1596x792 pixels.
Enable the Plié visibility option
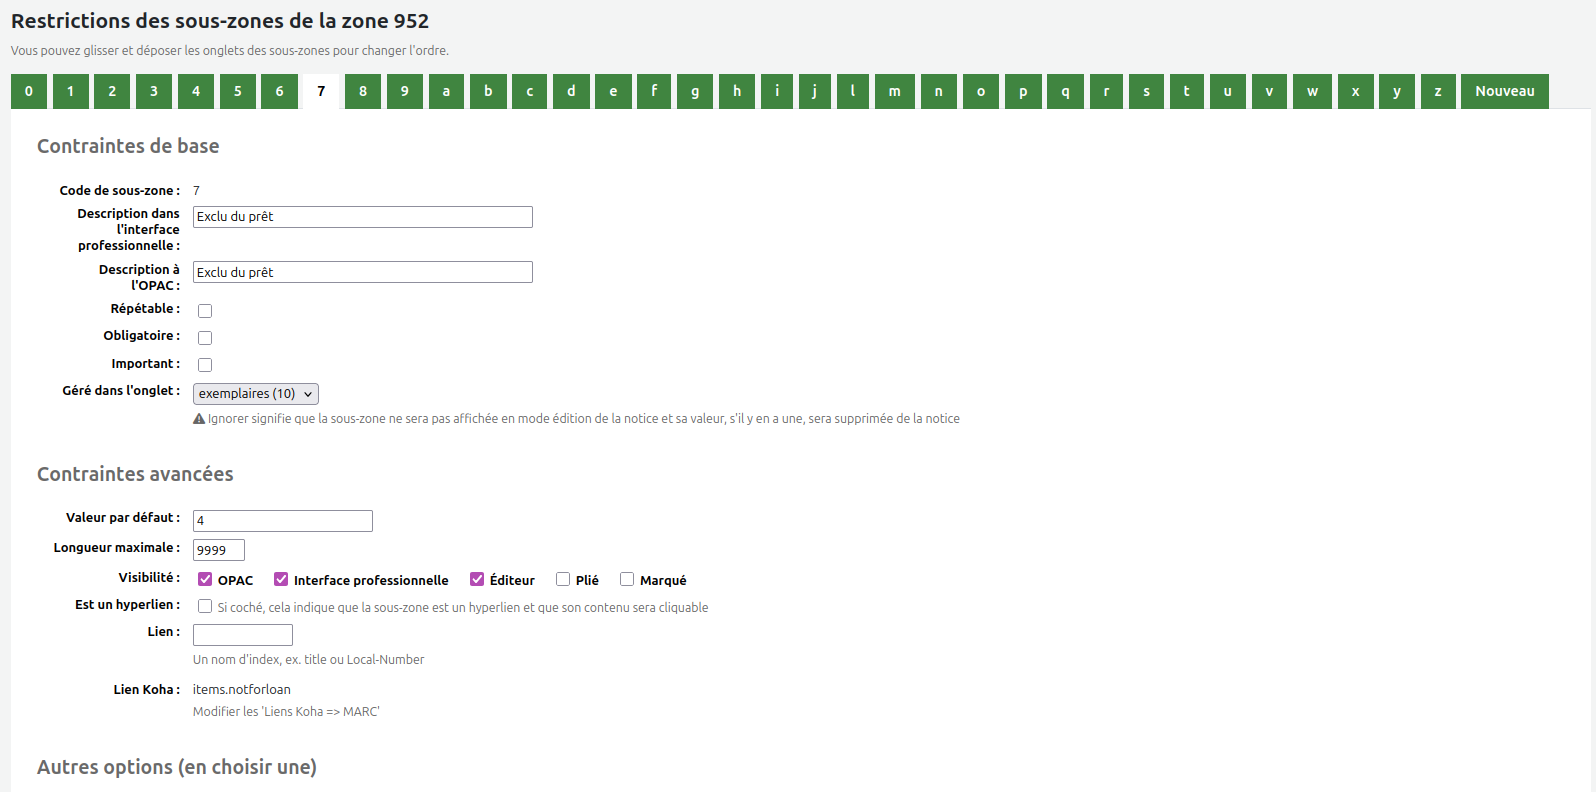click(563, 579)
